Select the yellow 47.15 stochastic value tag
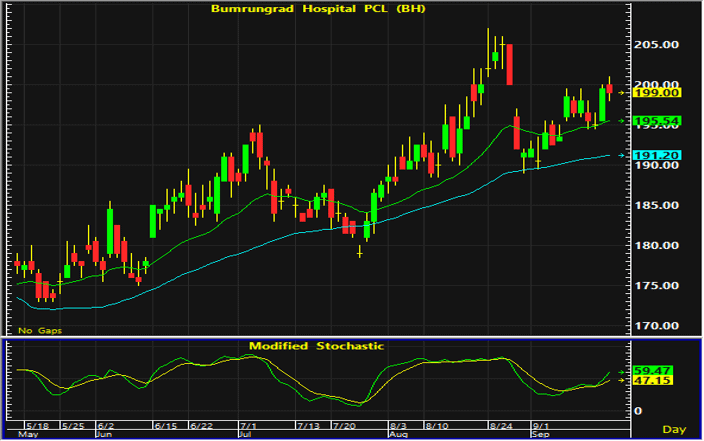This screenshot has height=441, width=704. [x=652, y=381]
